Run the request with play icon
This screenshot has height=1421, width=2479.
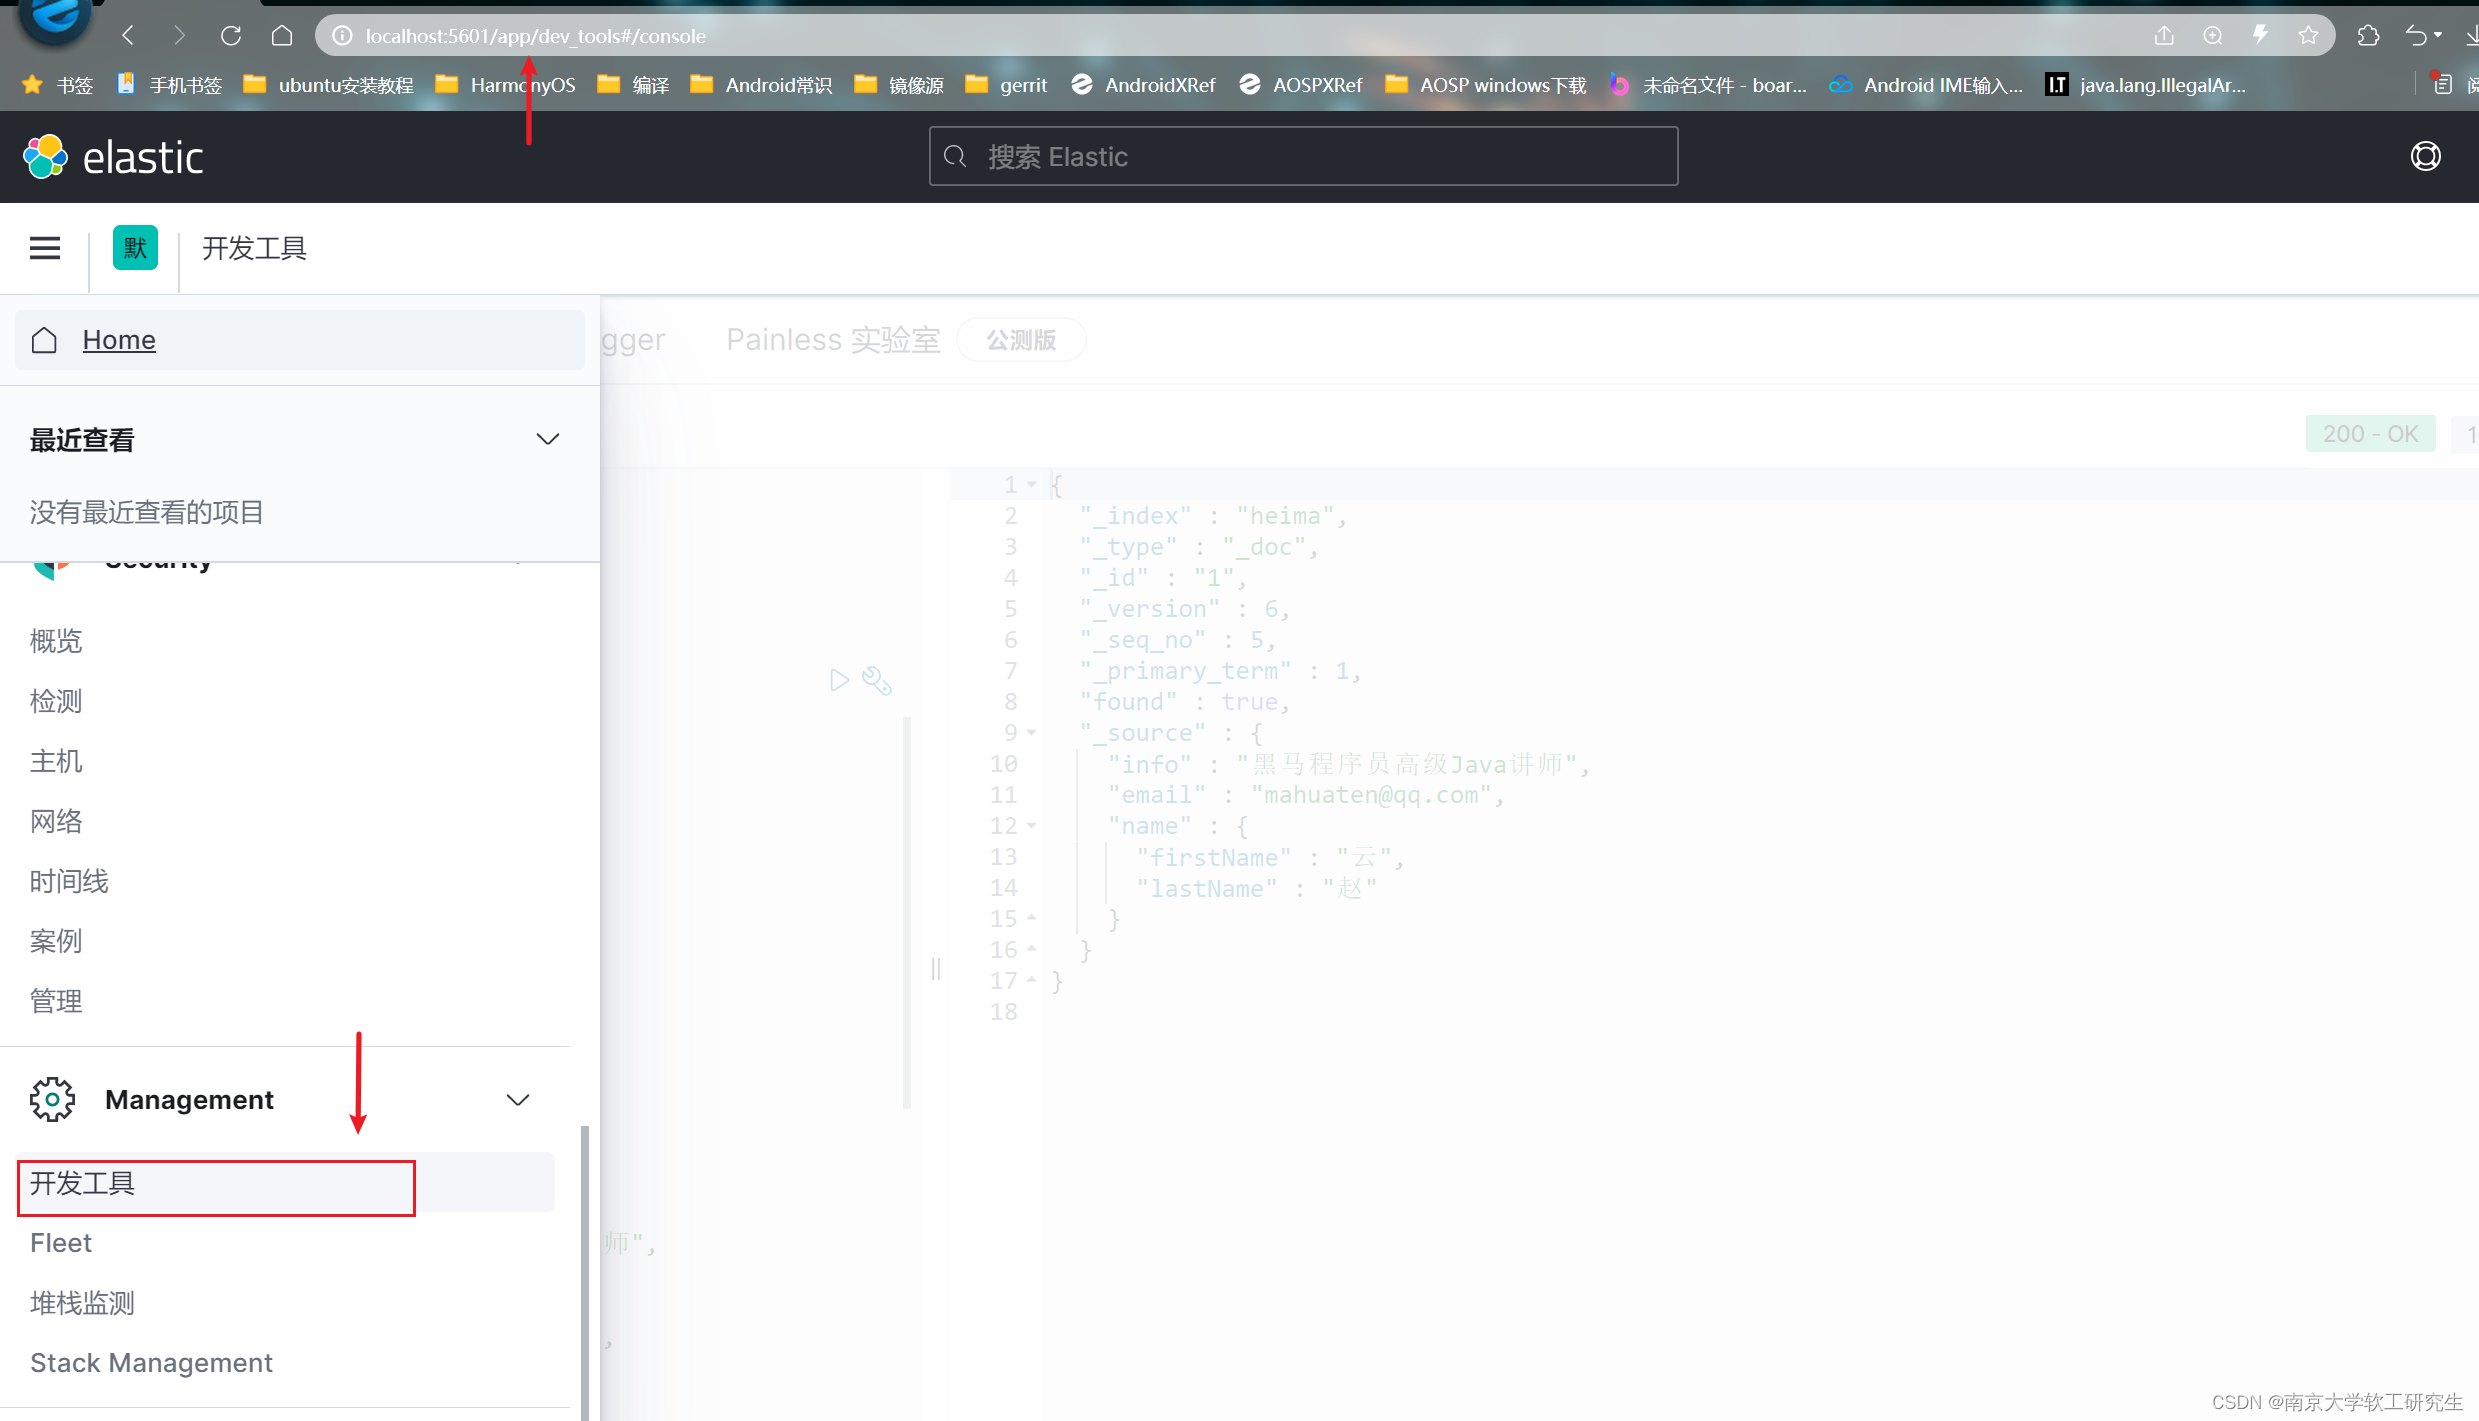(839, 681)
